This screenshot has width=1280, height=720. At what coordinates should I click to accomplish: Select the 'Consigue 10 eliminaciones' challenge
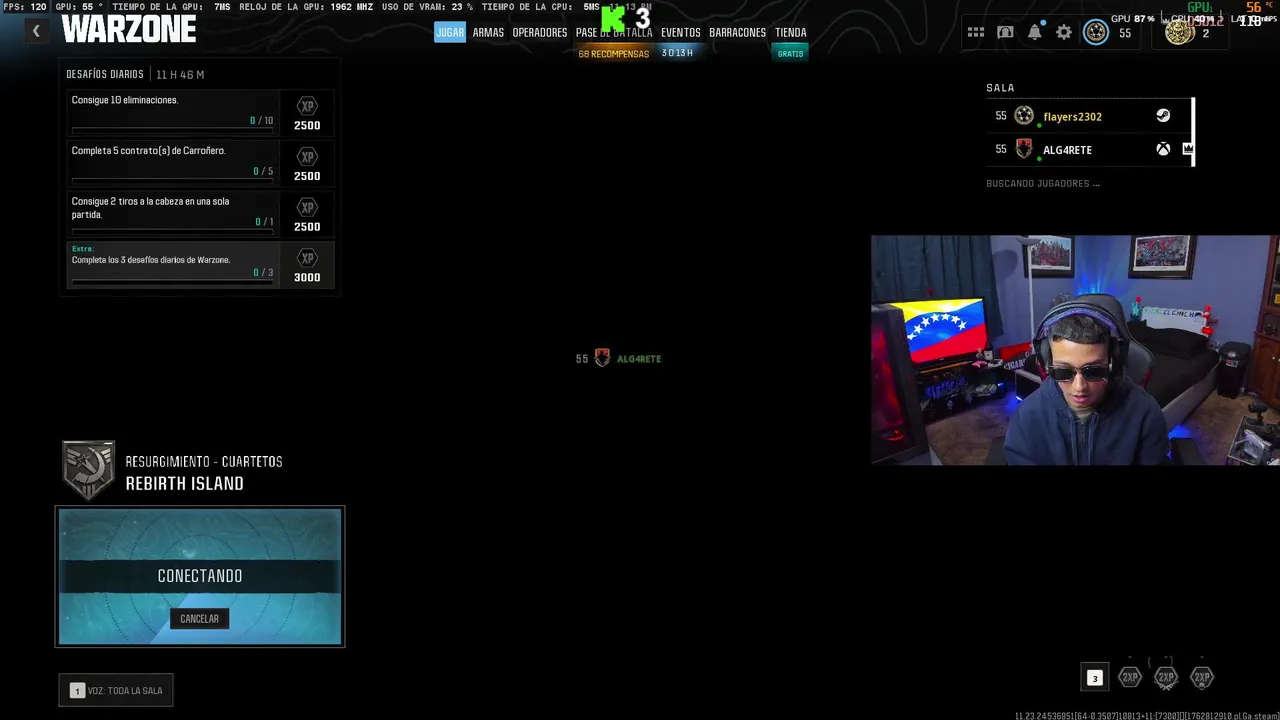[x=200, y=113]
